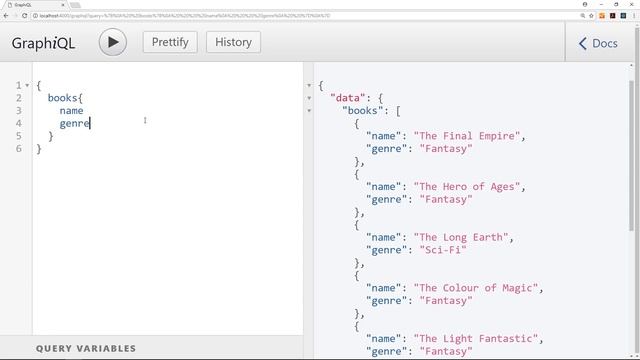Click the "books" field in the query
The width and height of the screenshot is (640, 360).
[62, 98]
